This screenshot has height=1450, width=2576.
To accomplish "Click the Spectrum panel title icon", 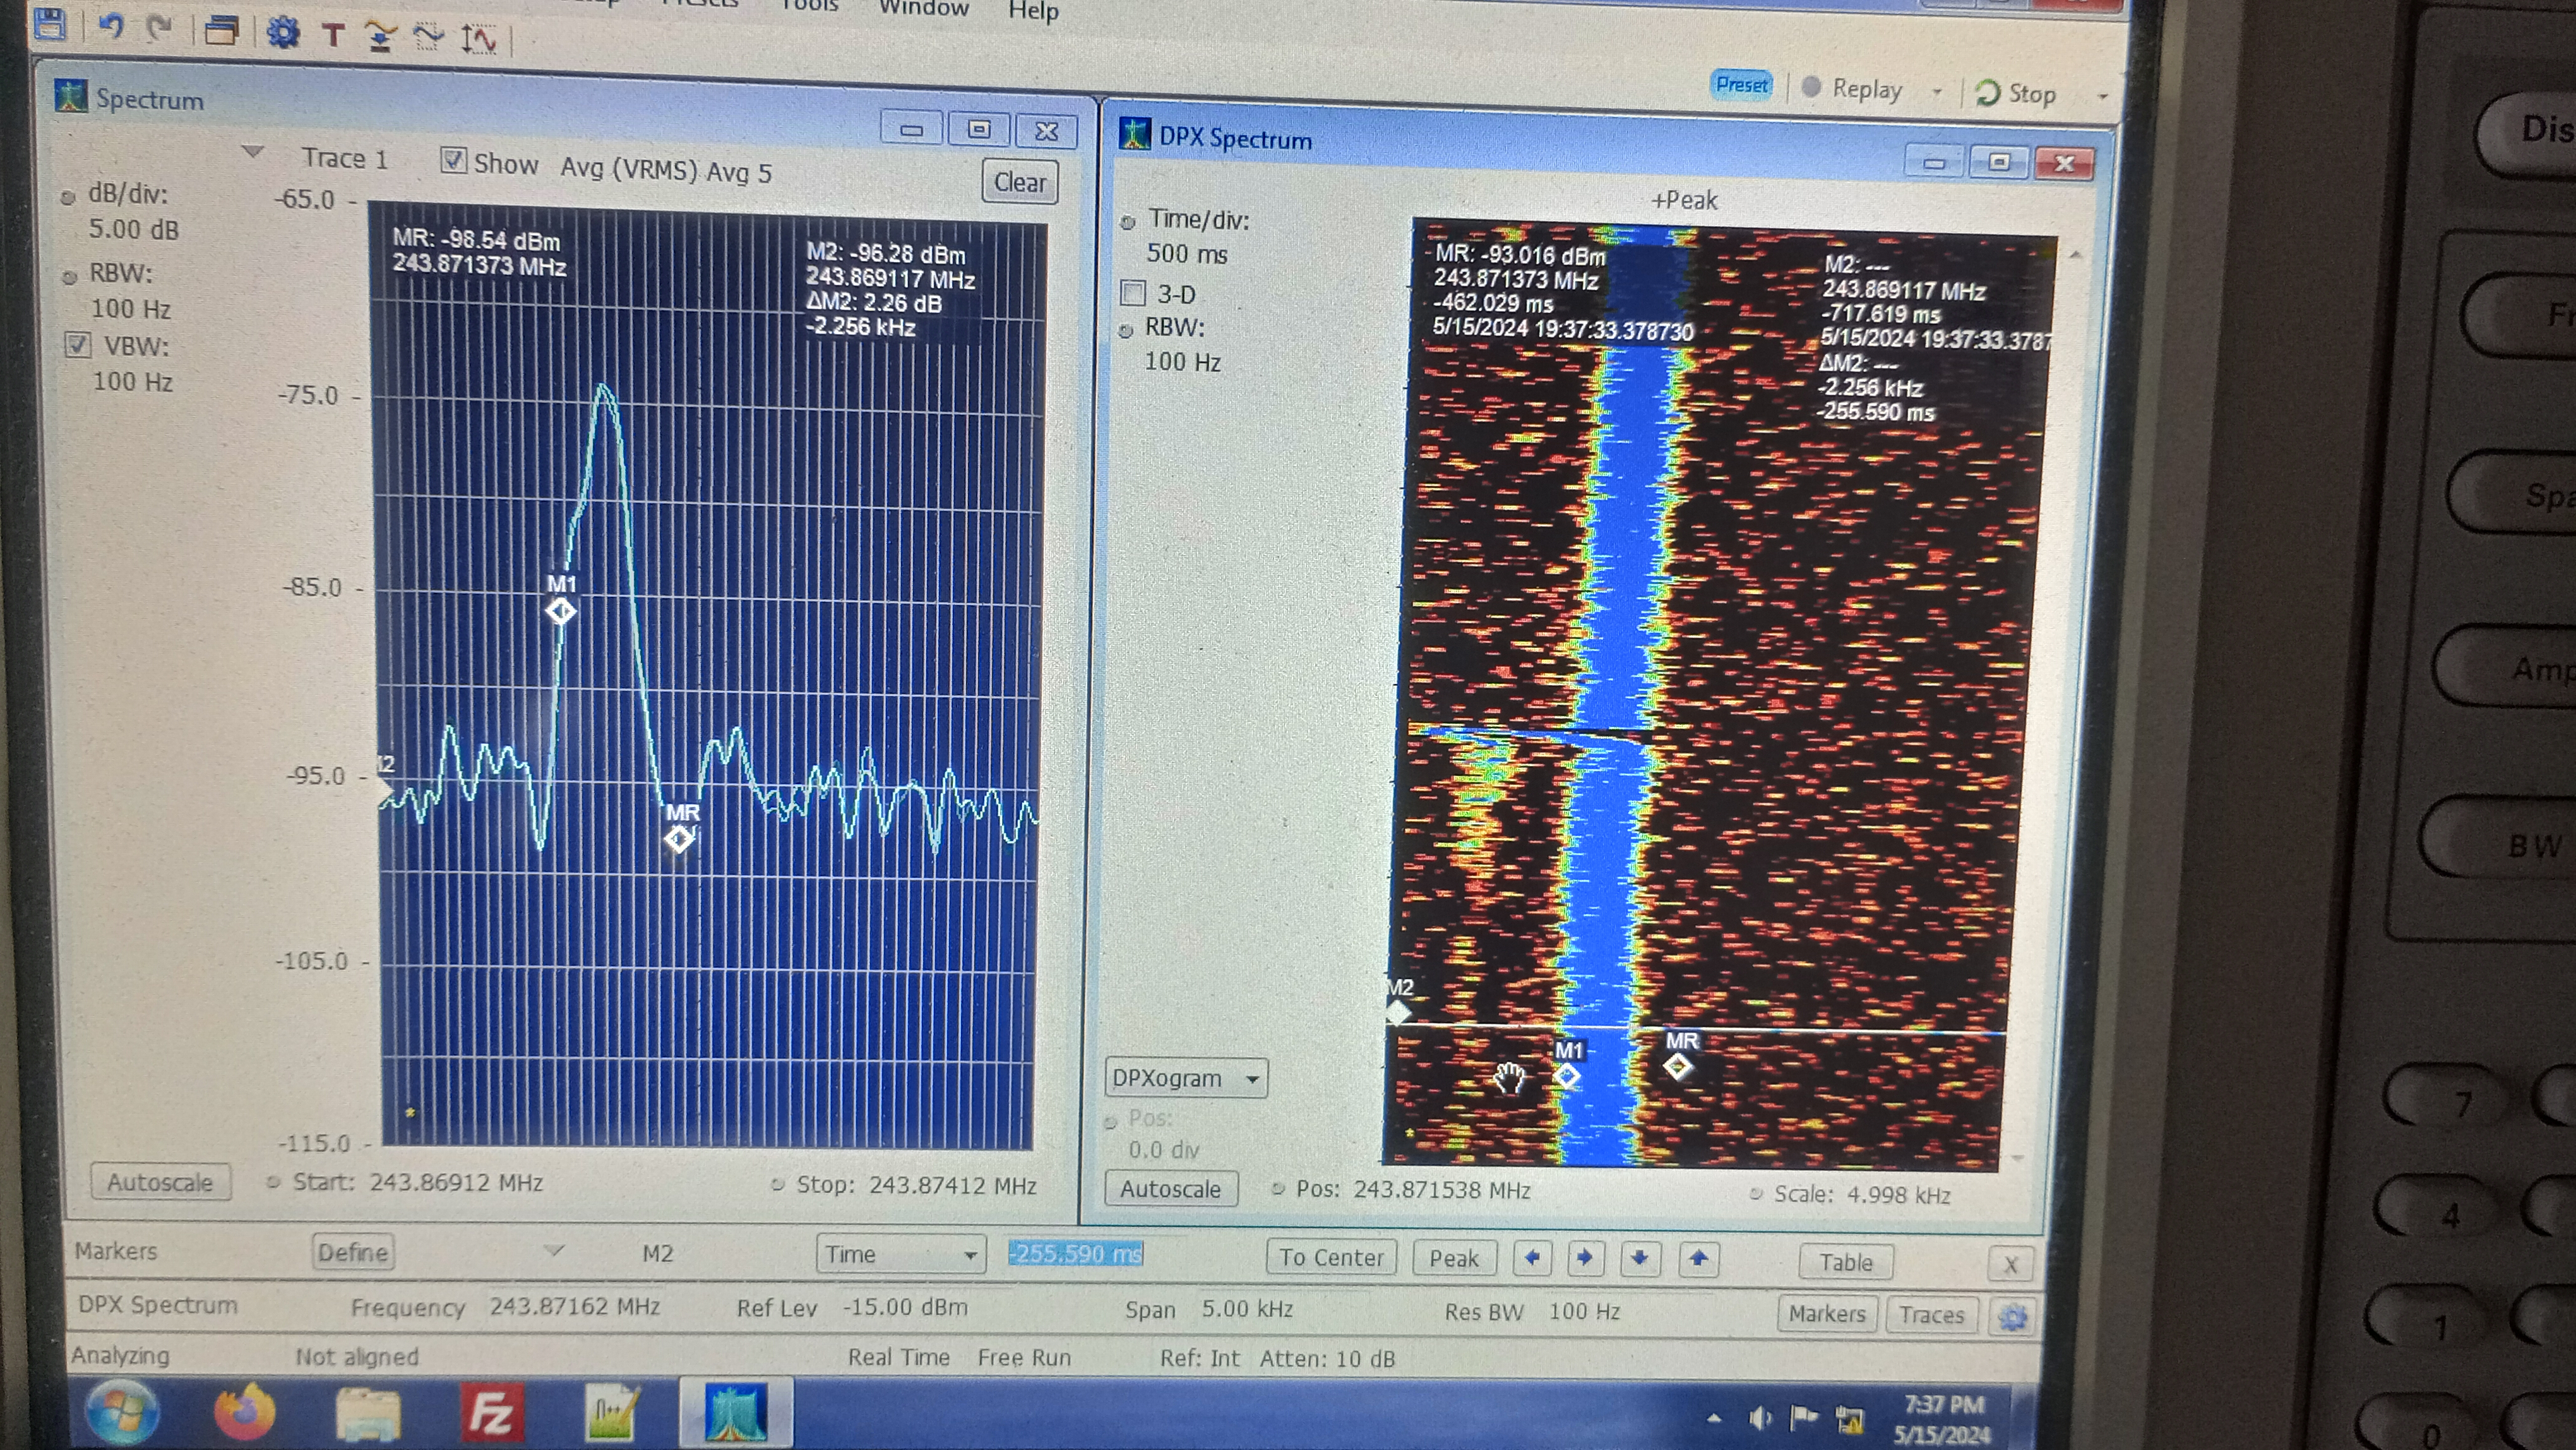I will click(x=71, y=96).
